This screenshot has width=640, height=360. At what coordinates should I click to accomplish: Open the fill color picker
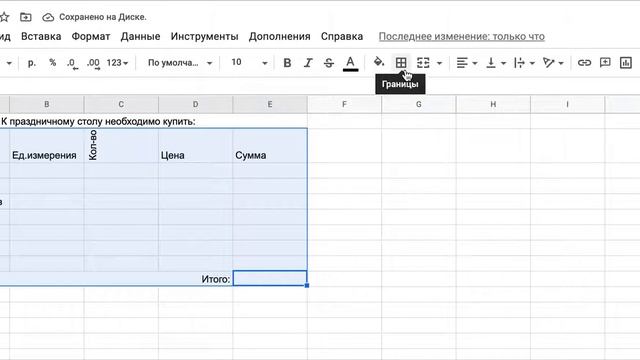[x=379, y=62]
